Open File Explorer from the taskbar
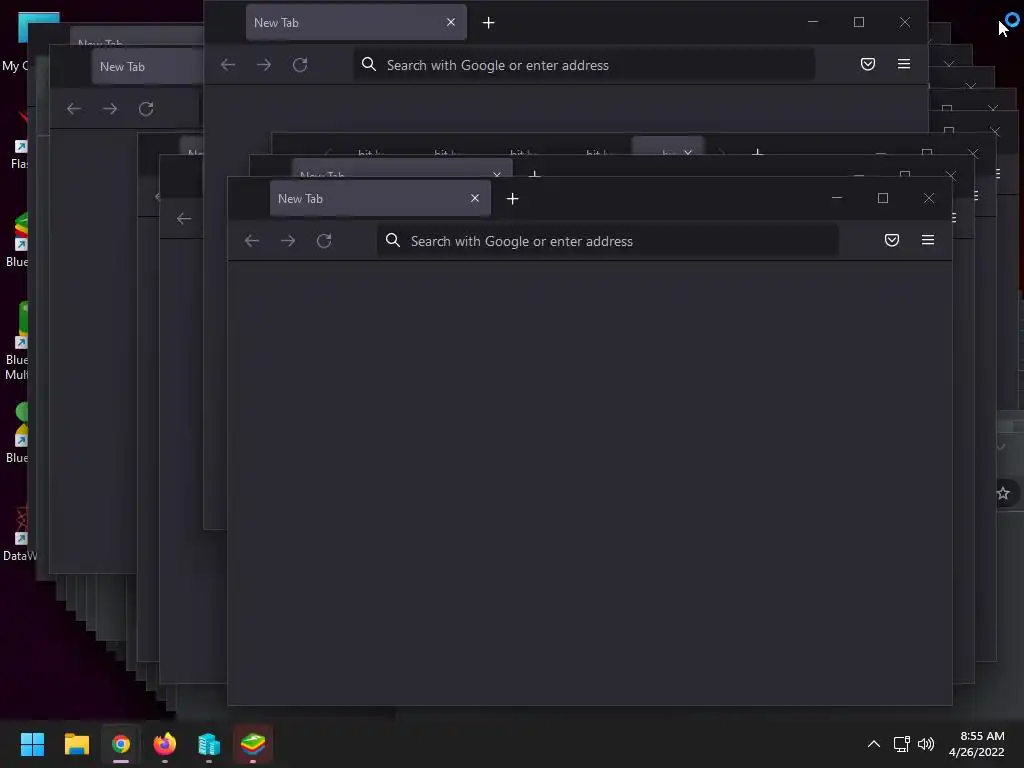 click(76, 744)
